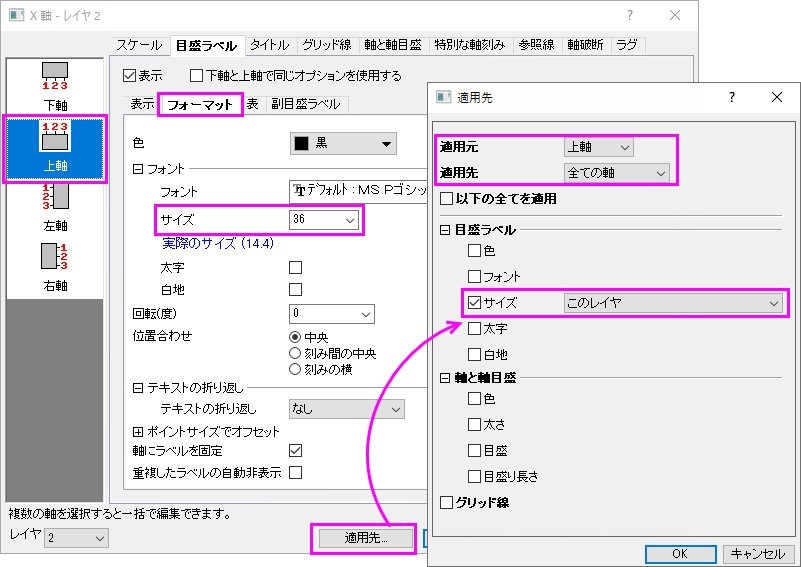
Task: Switch to the 参照線 tab
Action: 536,45
